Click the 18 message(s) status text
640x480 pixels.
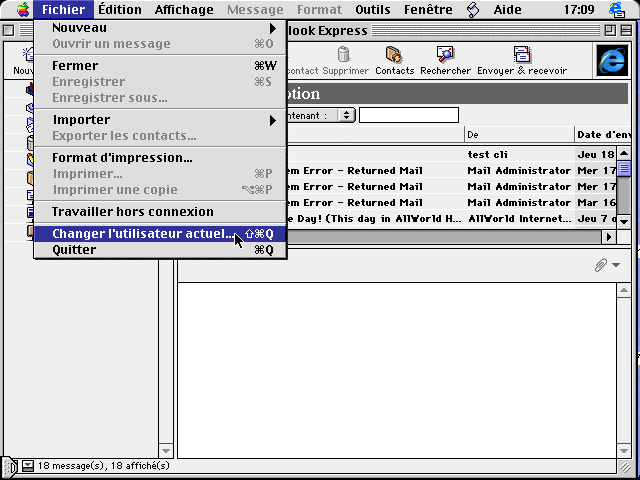click(x=104, y=466)
